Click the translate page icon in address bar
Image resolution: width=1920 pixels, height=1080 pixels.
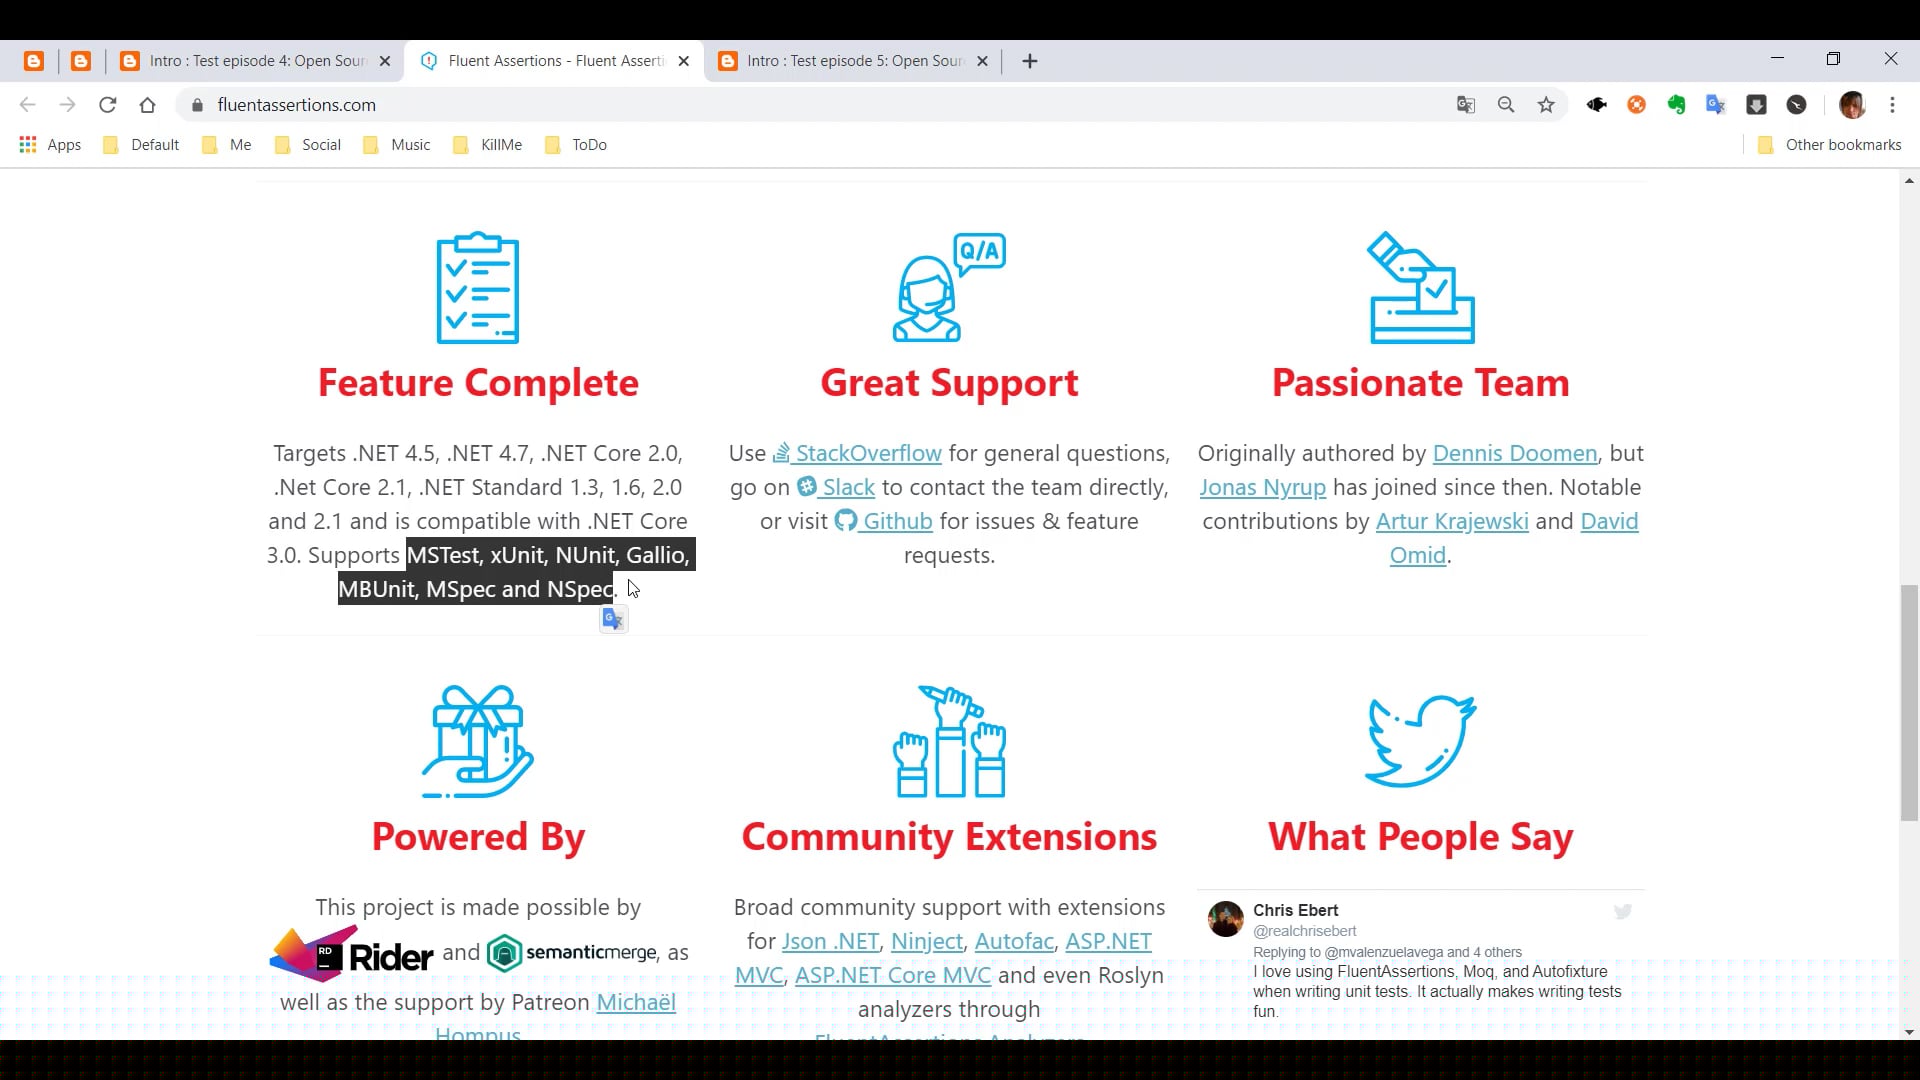(x=1466, y=105)
